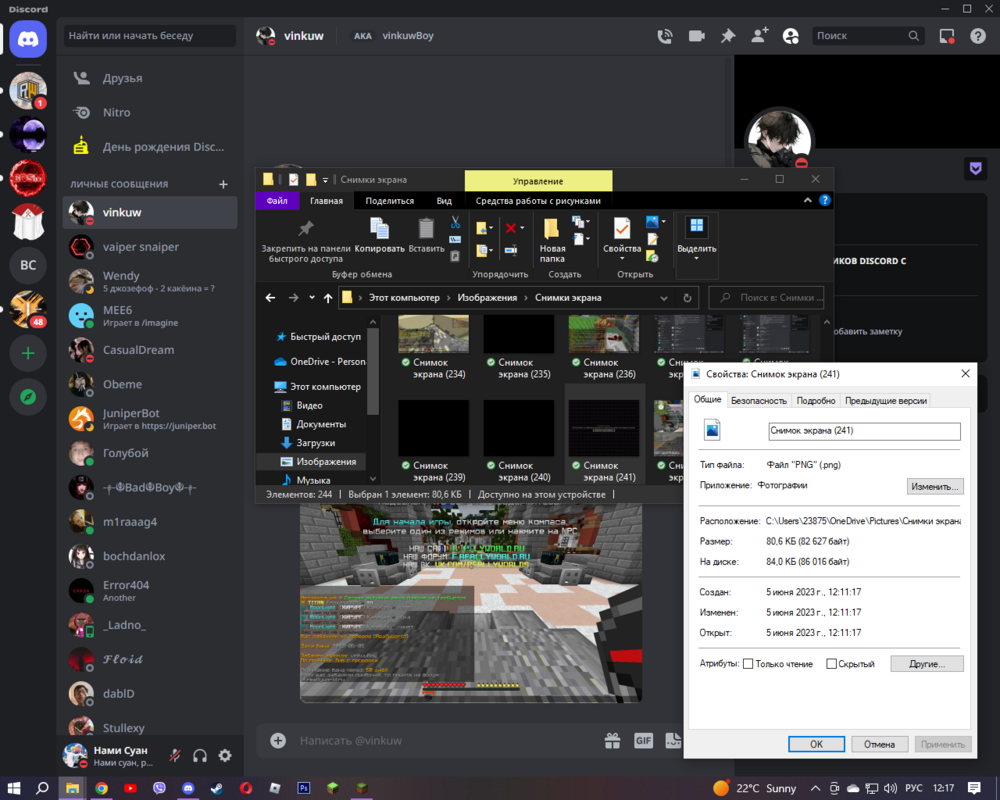This screenshot has width=1000, height=800.
Task: Enable the Read-only attribute checkbox
Action: 748,664
